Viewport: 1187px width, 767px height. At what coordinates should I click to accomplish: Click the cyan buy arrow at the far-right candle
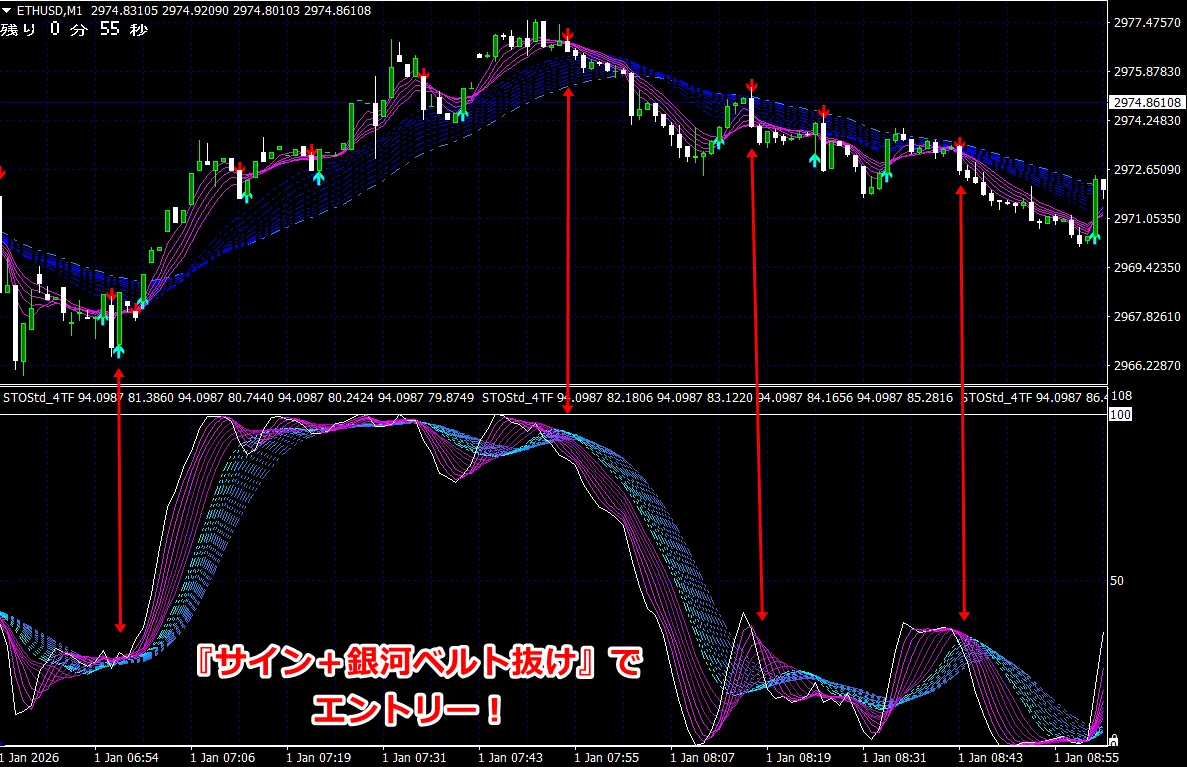(1094, 236)
